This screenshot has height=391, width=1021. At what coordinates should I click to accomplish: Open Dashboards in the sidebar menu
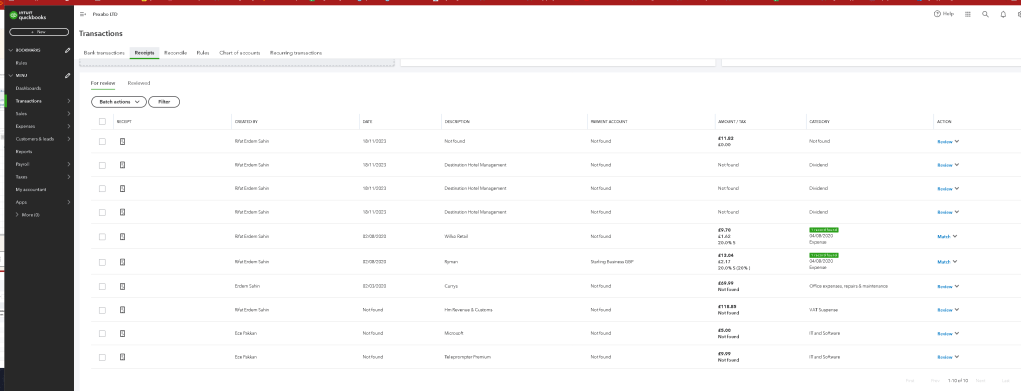(x=28, y=88)
